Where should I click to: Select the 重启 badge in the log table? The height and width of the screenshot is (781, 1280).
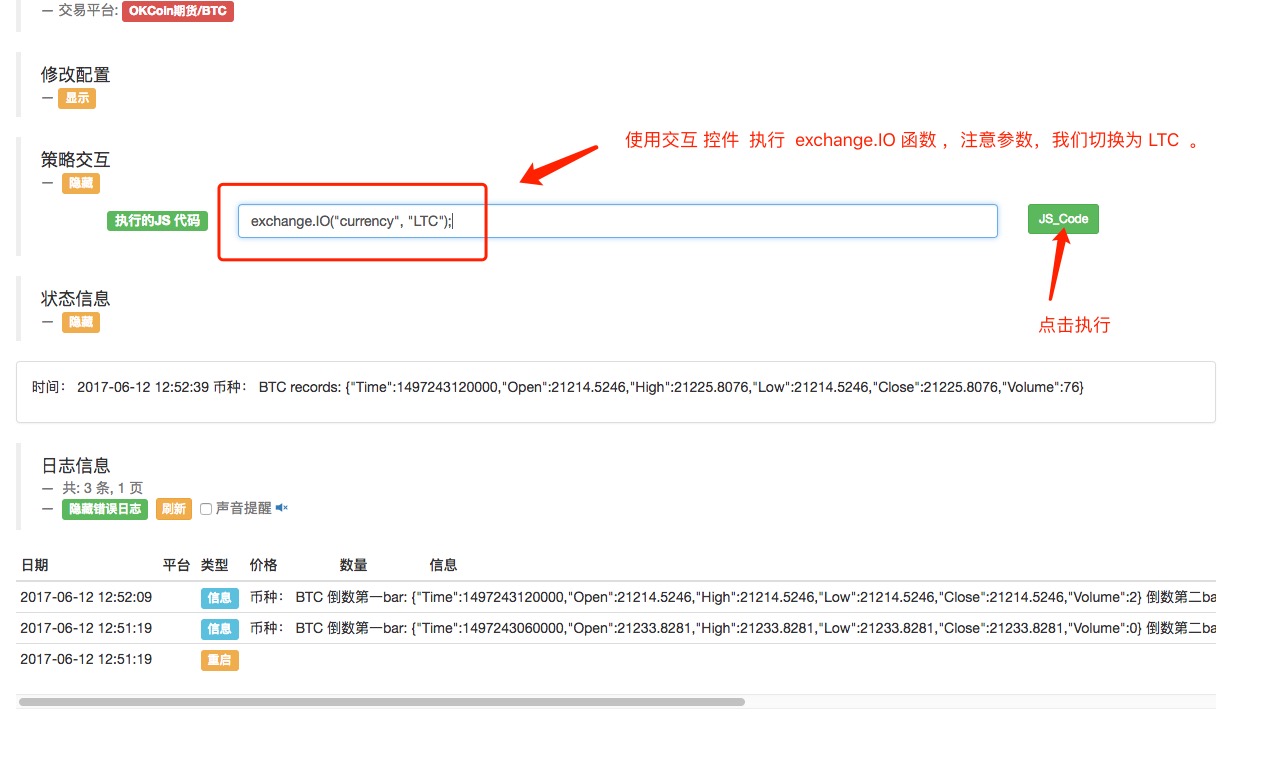pos(220,660)
